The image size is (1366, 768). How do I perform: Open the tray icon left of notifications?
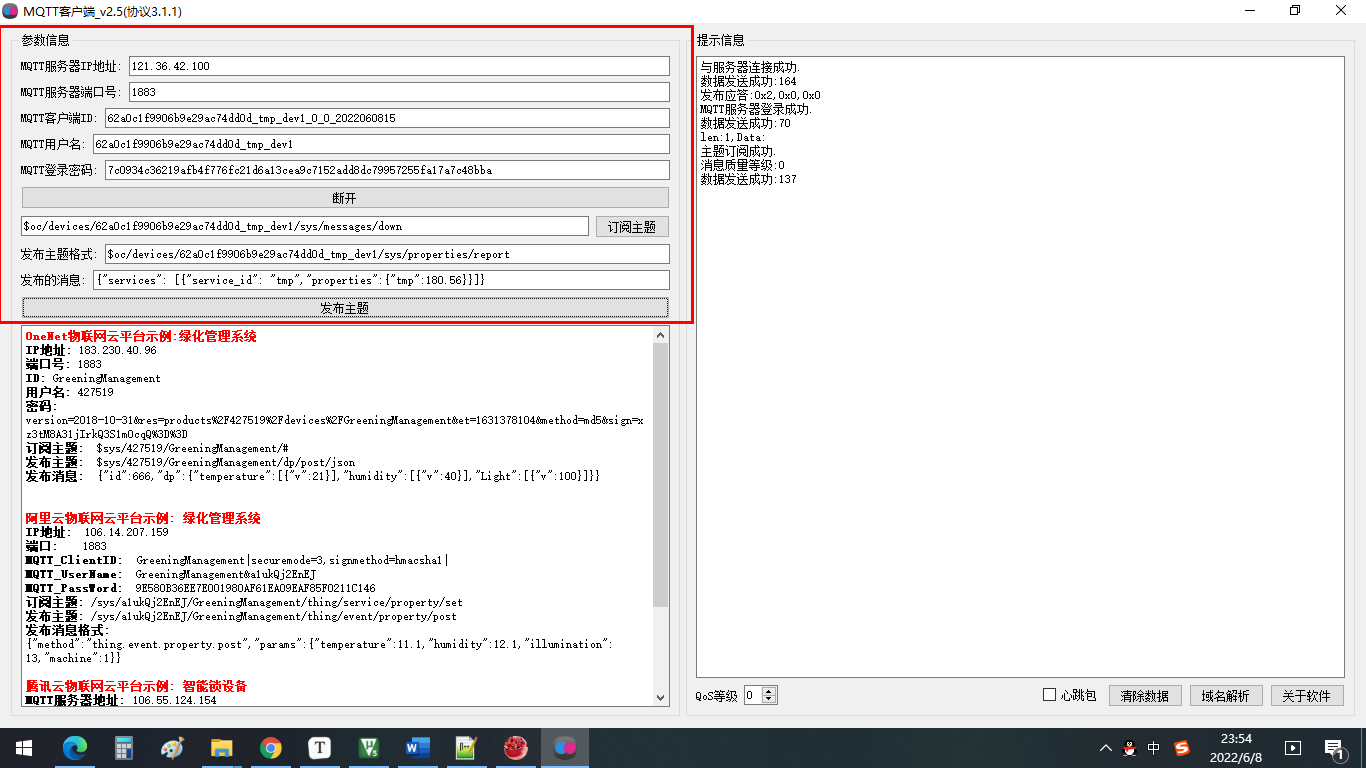(1293, 747)
